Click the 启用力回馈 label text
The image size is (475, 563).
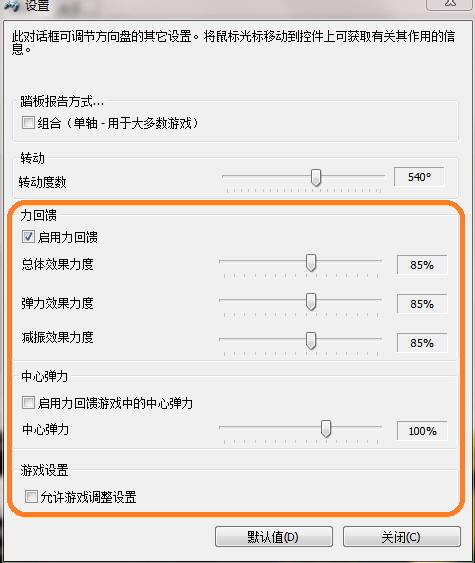click(68, 237)
